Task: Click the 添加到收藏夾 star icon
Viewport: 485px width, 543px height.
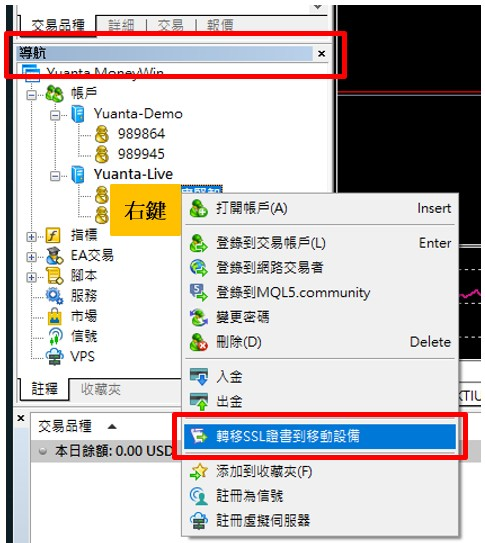Action: (199, 471)
